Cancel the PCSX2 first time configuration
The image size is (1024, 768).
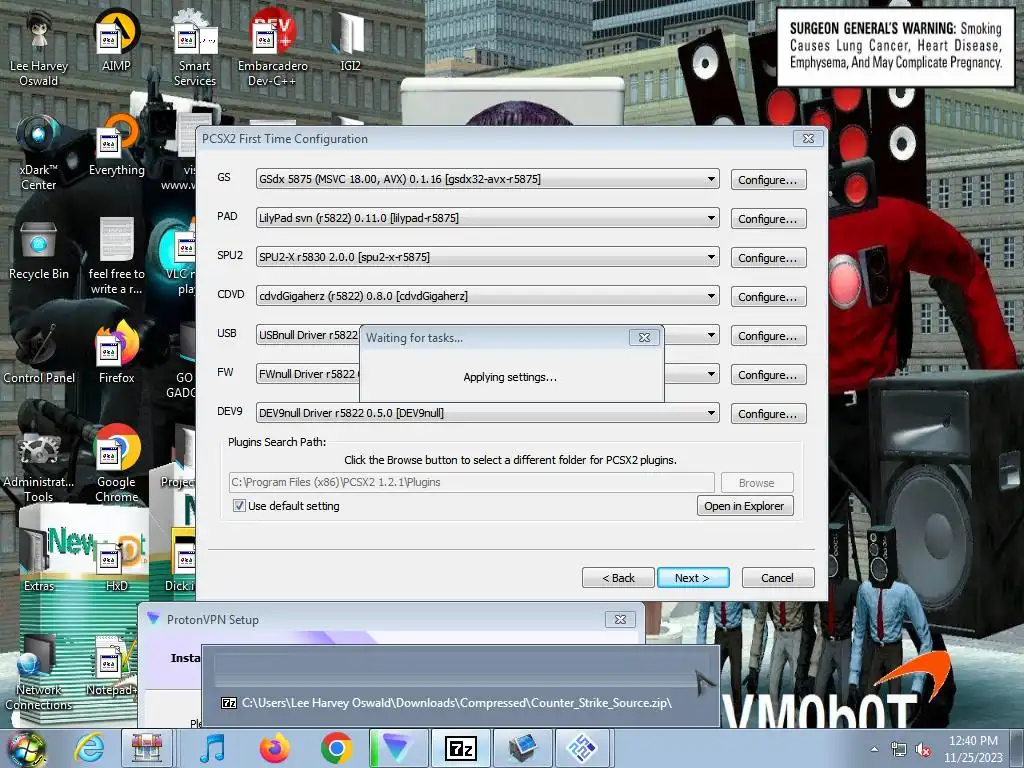tap(777, 578)
